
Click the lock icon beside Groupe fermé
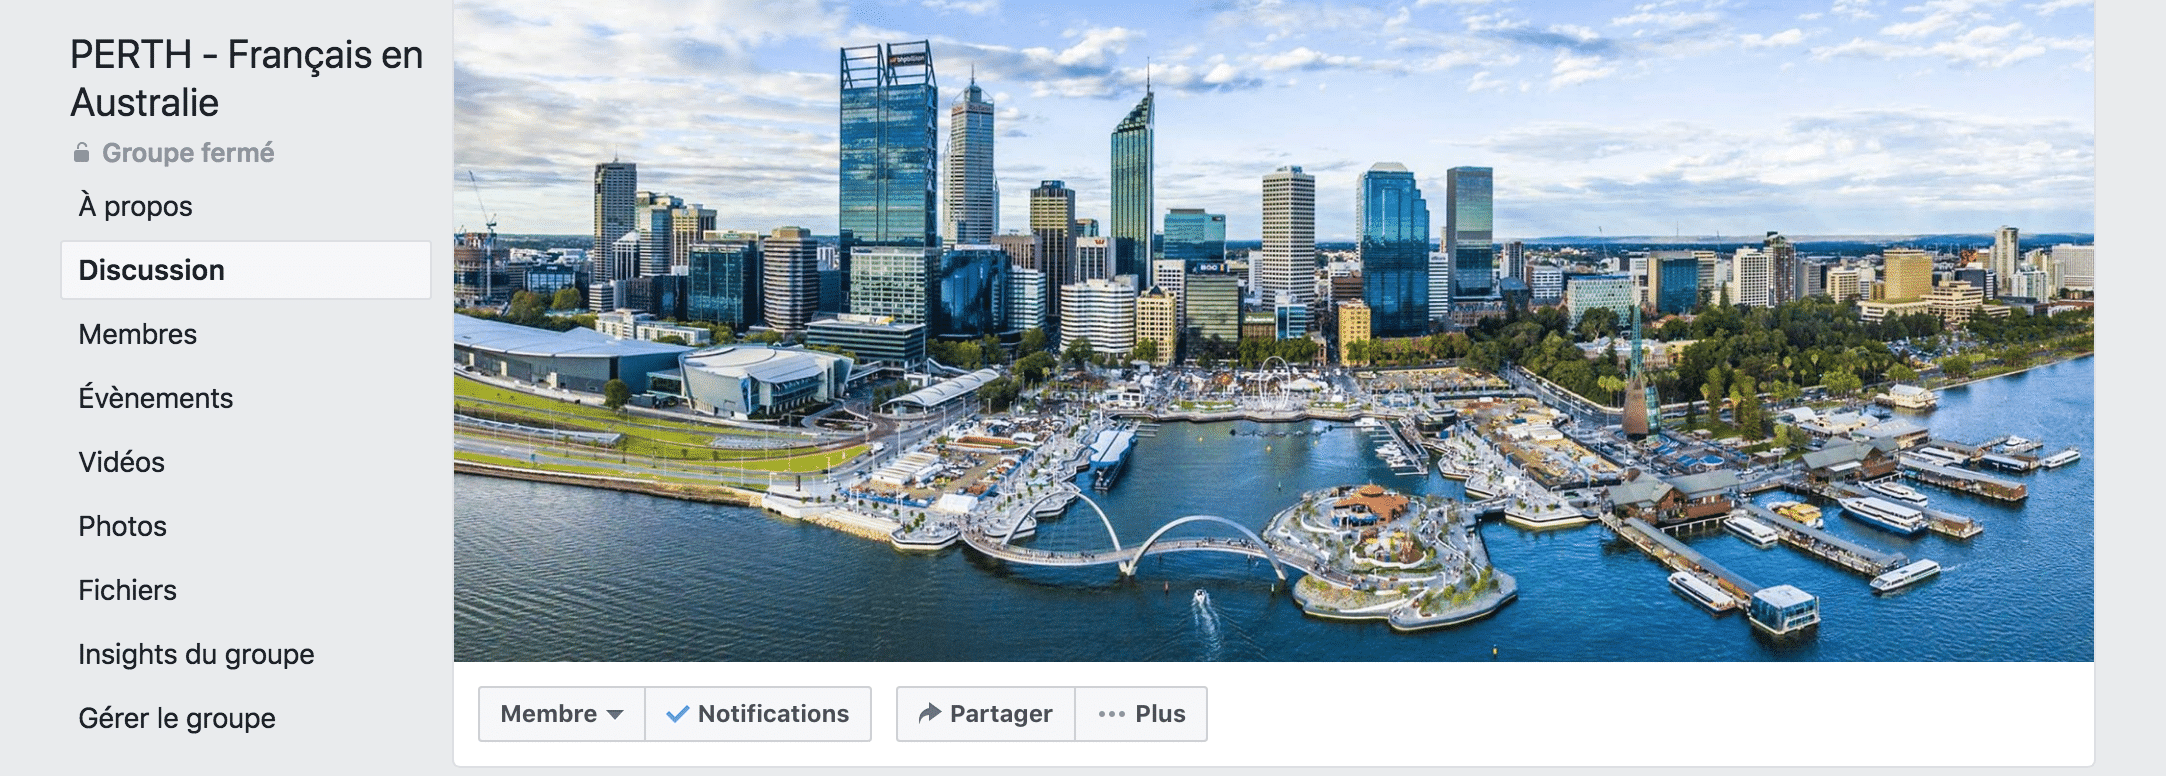(x=82, y=153)
